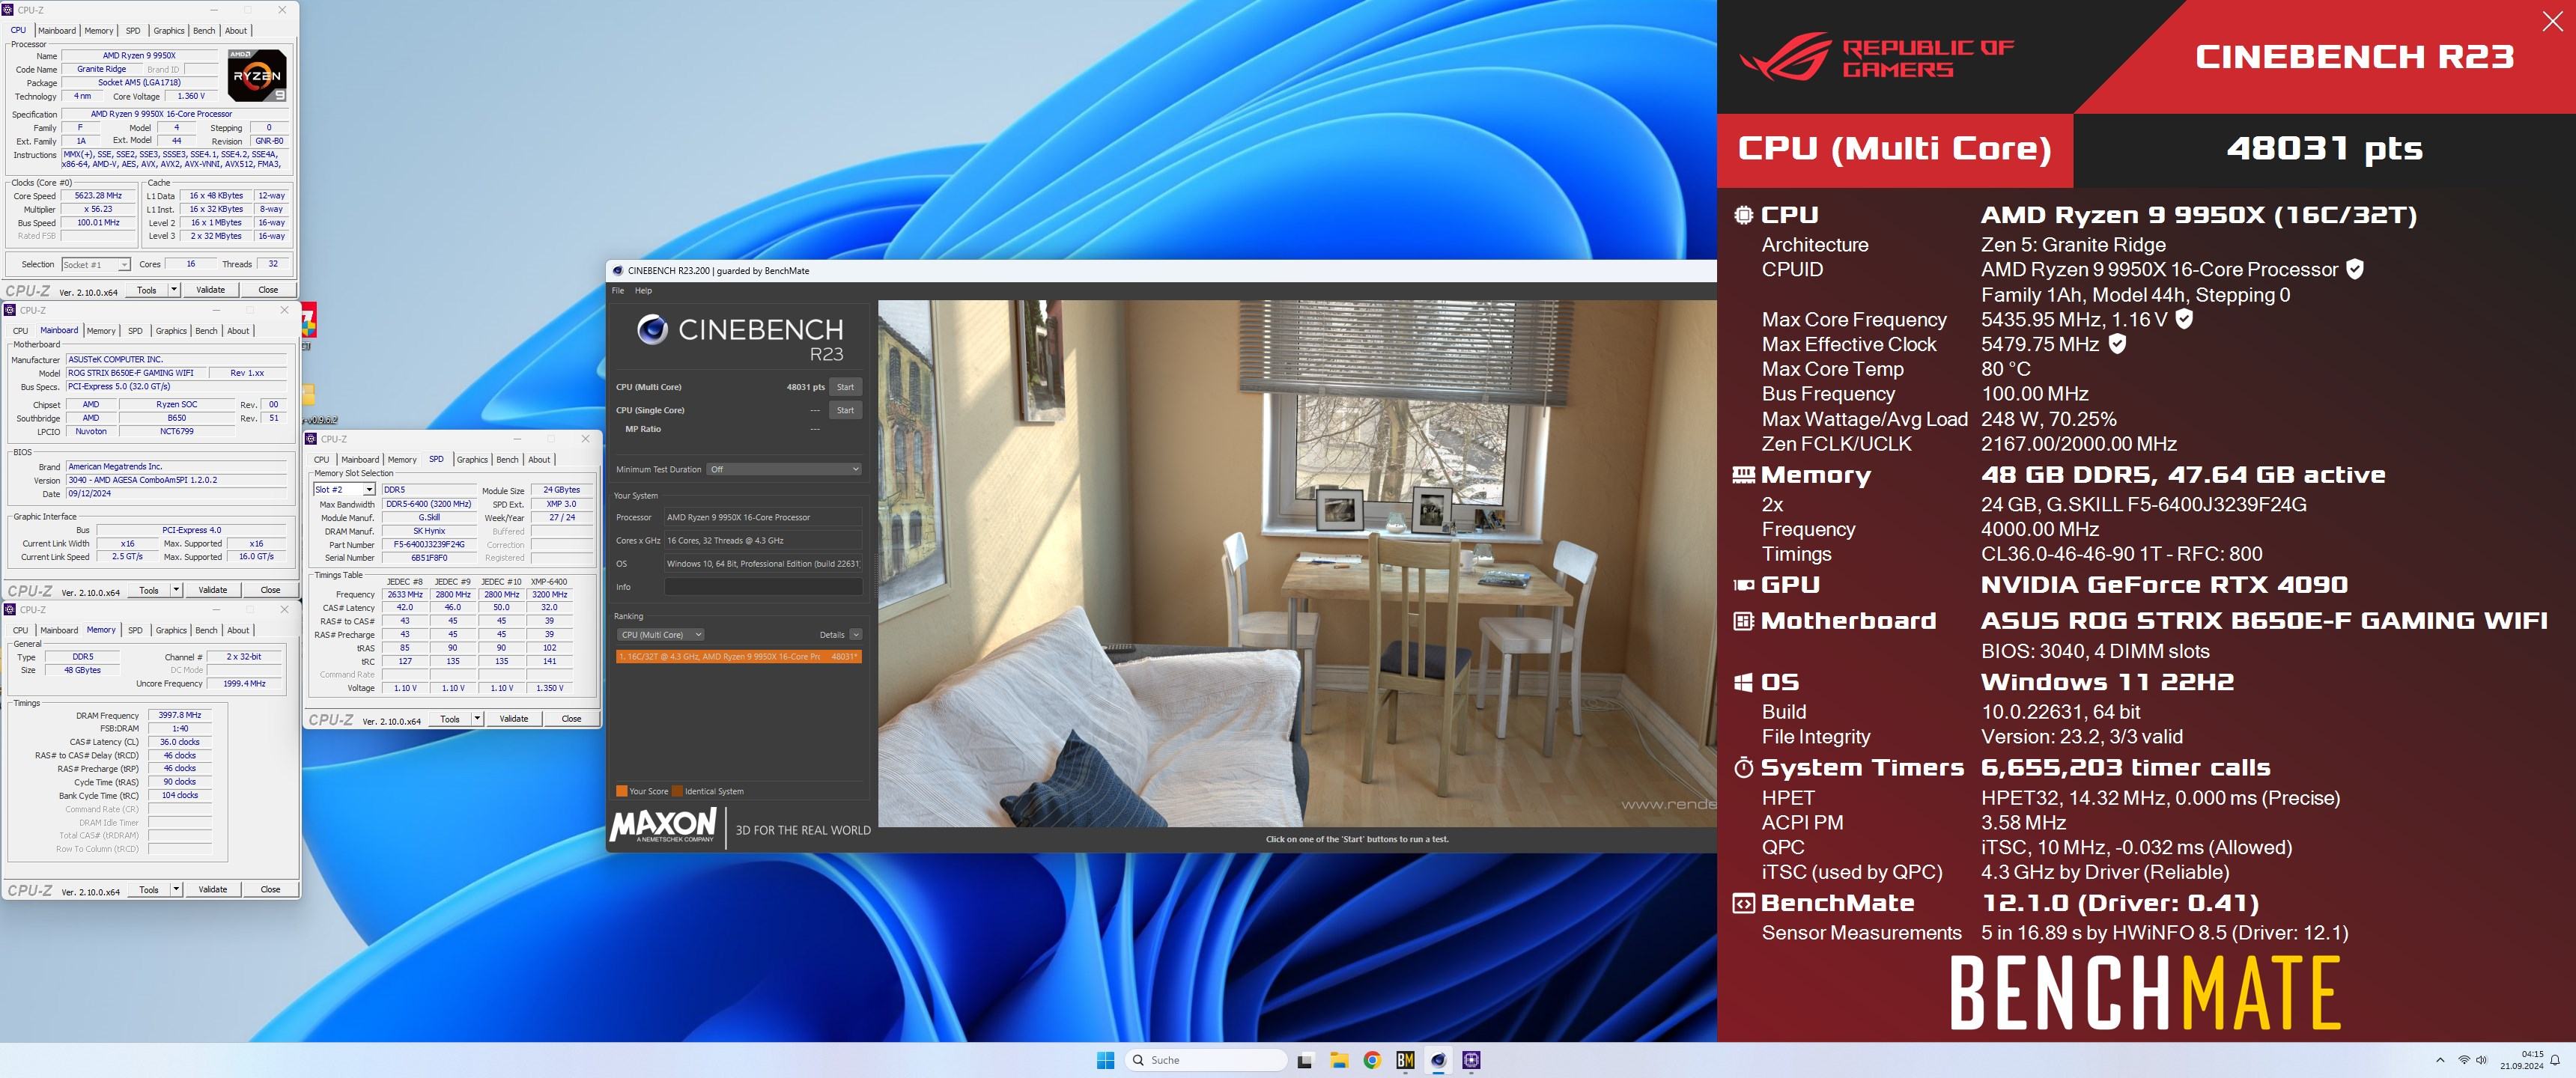Image resolution: width=2576 pixels, height=1078 pixels.
Task: Switch to Graphics tab in top CPU-Z window
Action: point(169,31)
